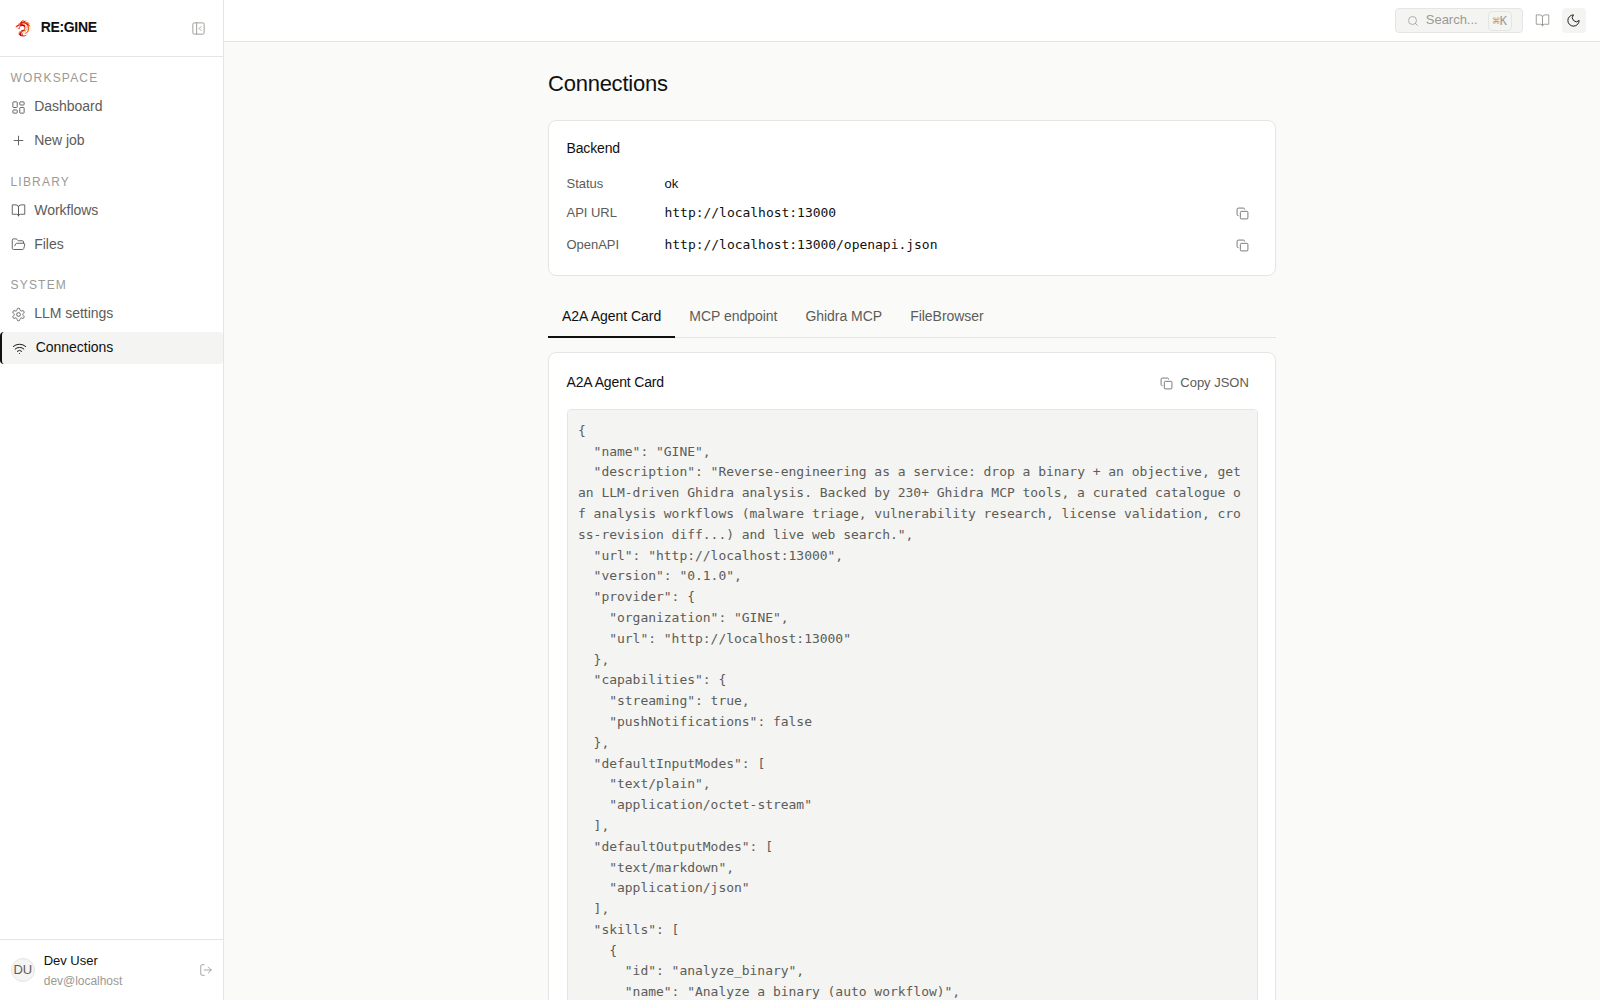Click the openapi.json URL text

click(801, 245)
